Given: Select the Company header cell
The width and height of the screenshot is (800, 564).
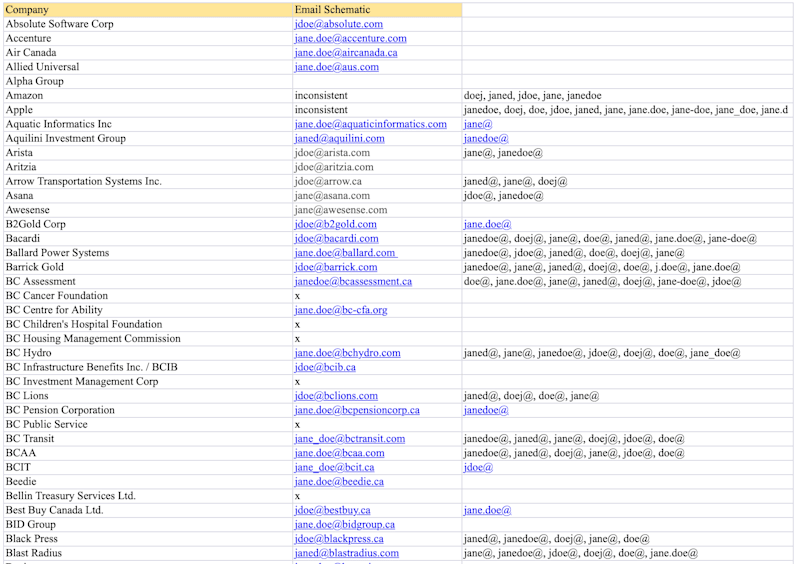Looking at the screenshot, I should tap(148, 10).
